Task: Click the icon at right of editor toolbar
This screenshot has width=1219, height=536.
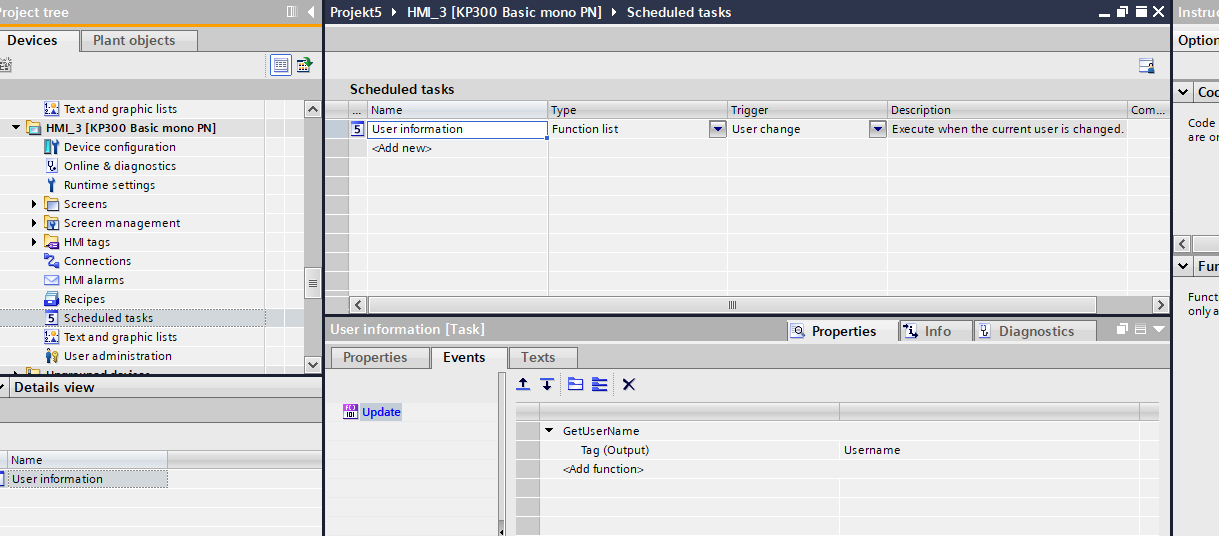Action: pos(1147,65)
